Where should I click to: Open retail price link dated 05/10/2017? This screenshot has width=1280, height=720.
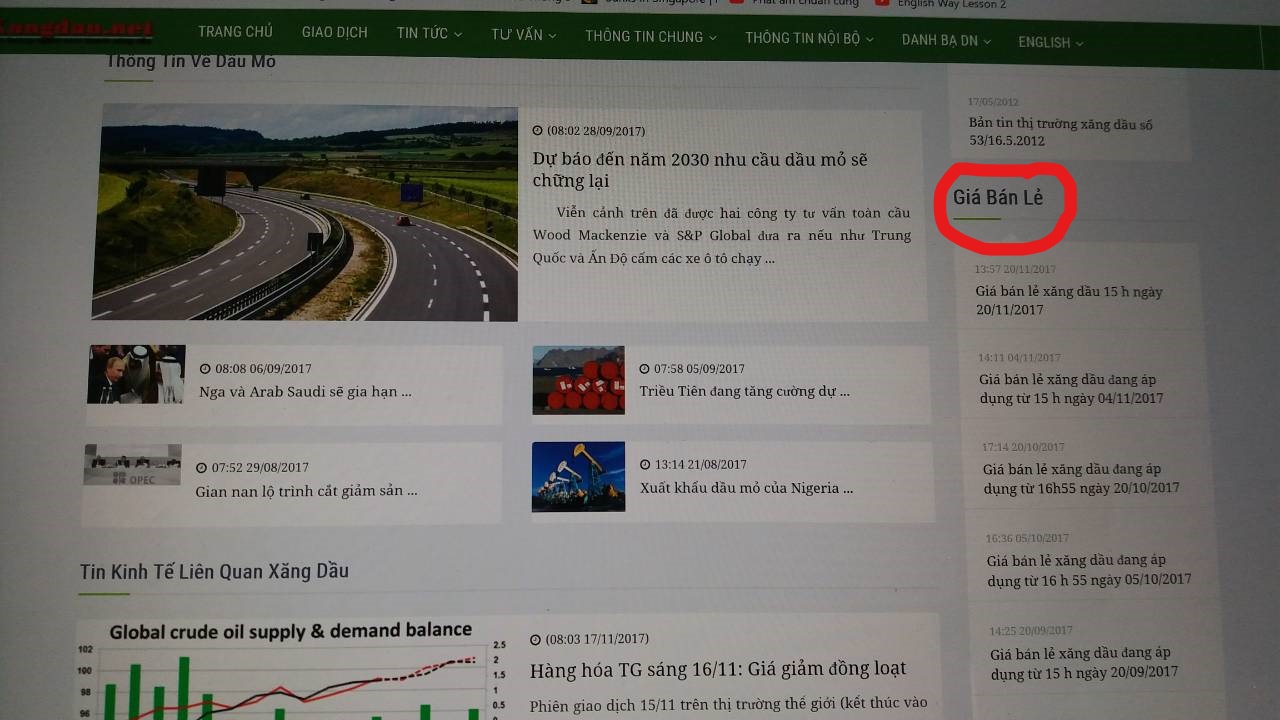click(1089, 570)
